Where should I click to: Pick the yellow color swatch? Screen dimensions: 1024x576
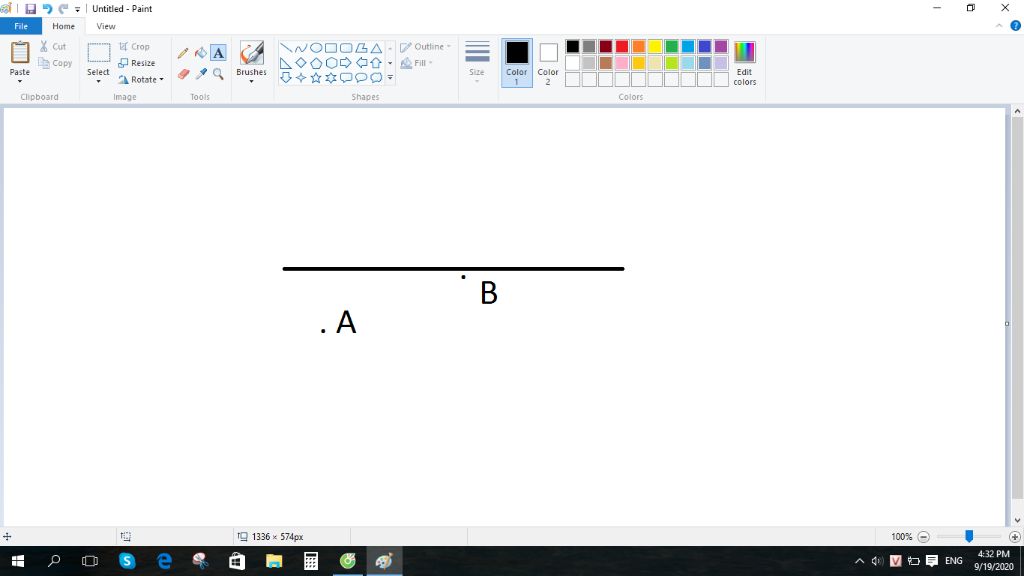tap(655, 46)
